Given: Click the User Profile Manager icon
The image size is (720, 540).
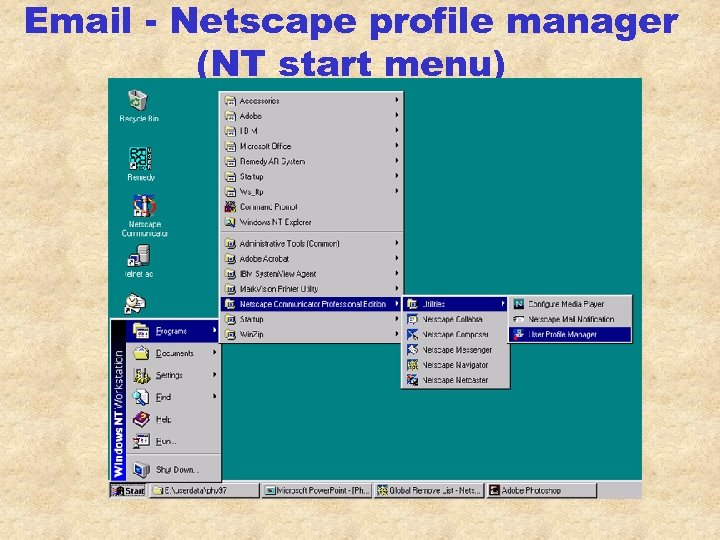Looking at the screenshot, I should [518, 334].
